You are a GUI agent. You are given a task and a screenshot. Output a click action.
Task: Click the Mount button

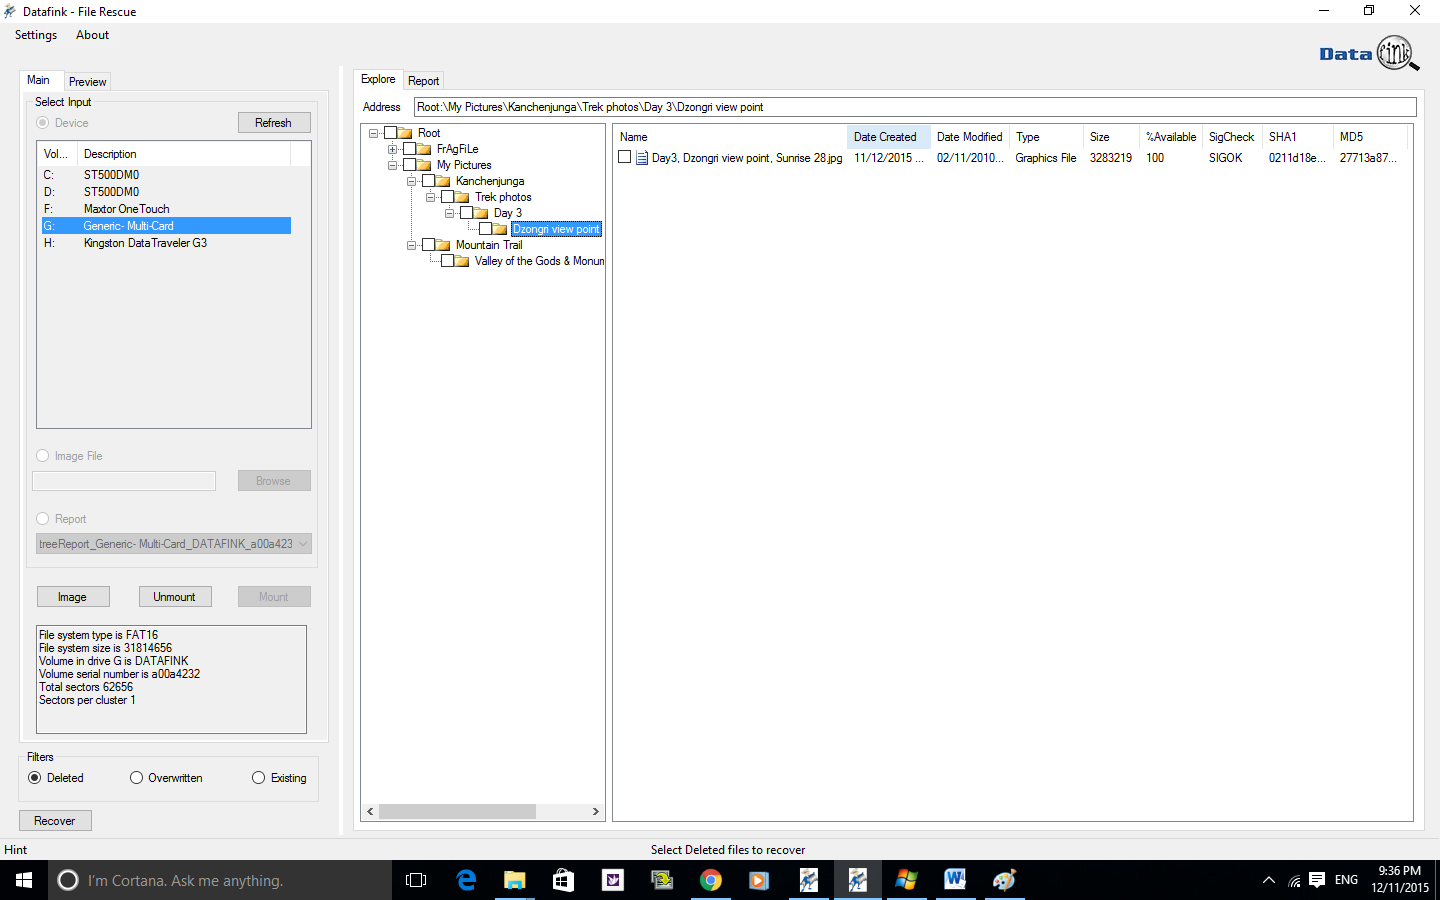coord(273,597)
